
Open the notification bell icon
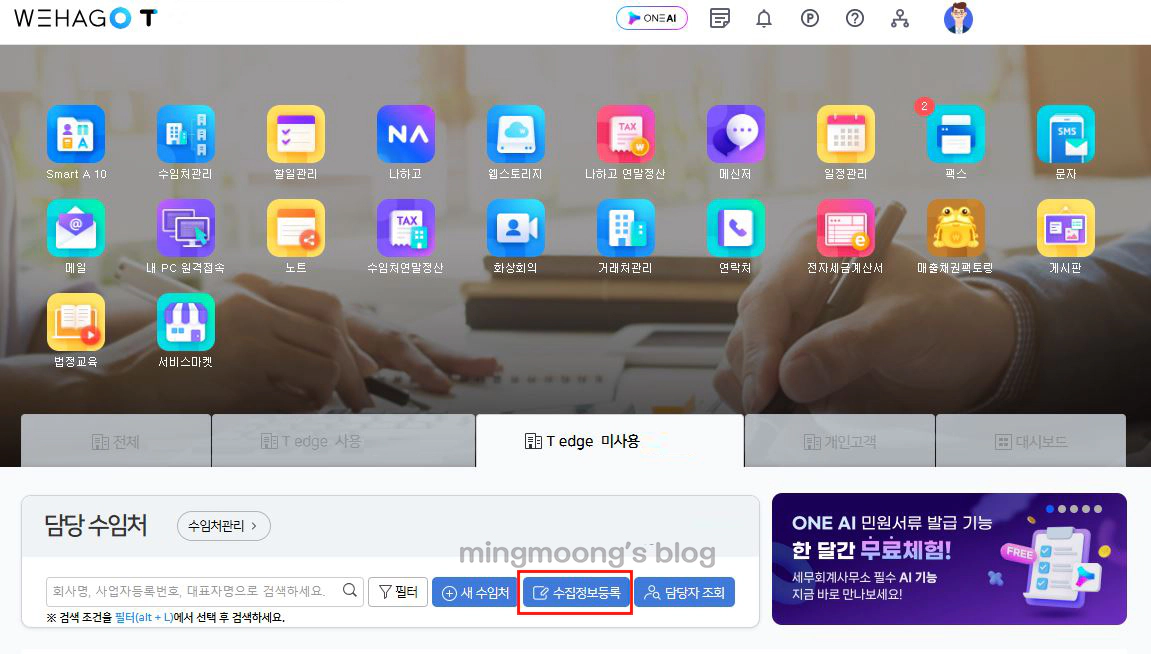click(x=764, y=18)
